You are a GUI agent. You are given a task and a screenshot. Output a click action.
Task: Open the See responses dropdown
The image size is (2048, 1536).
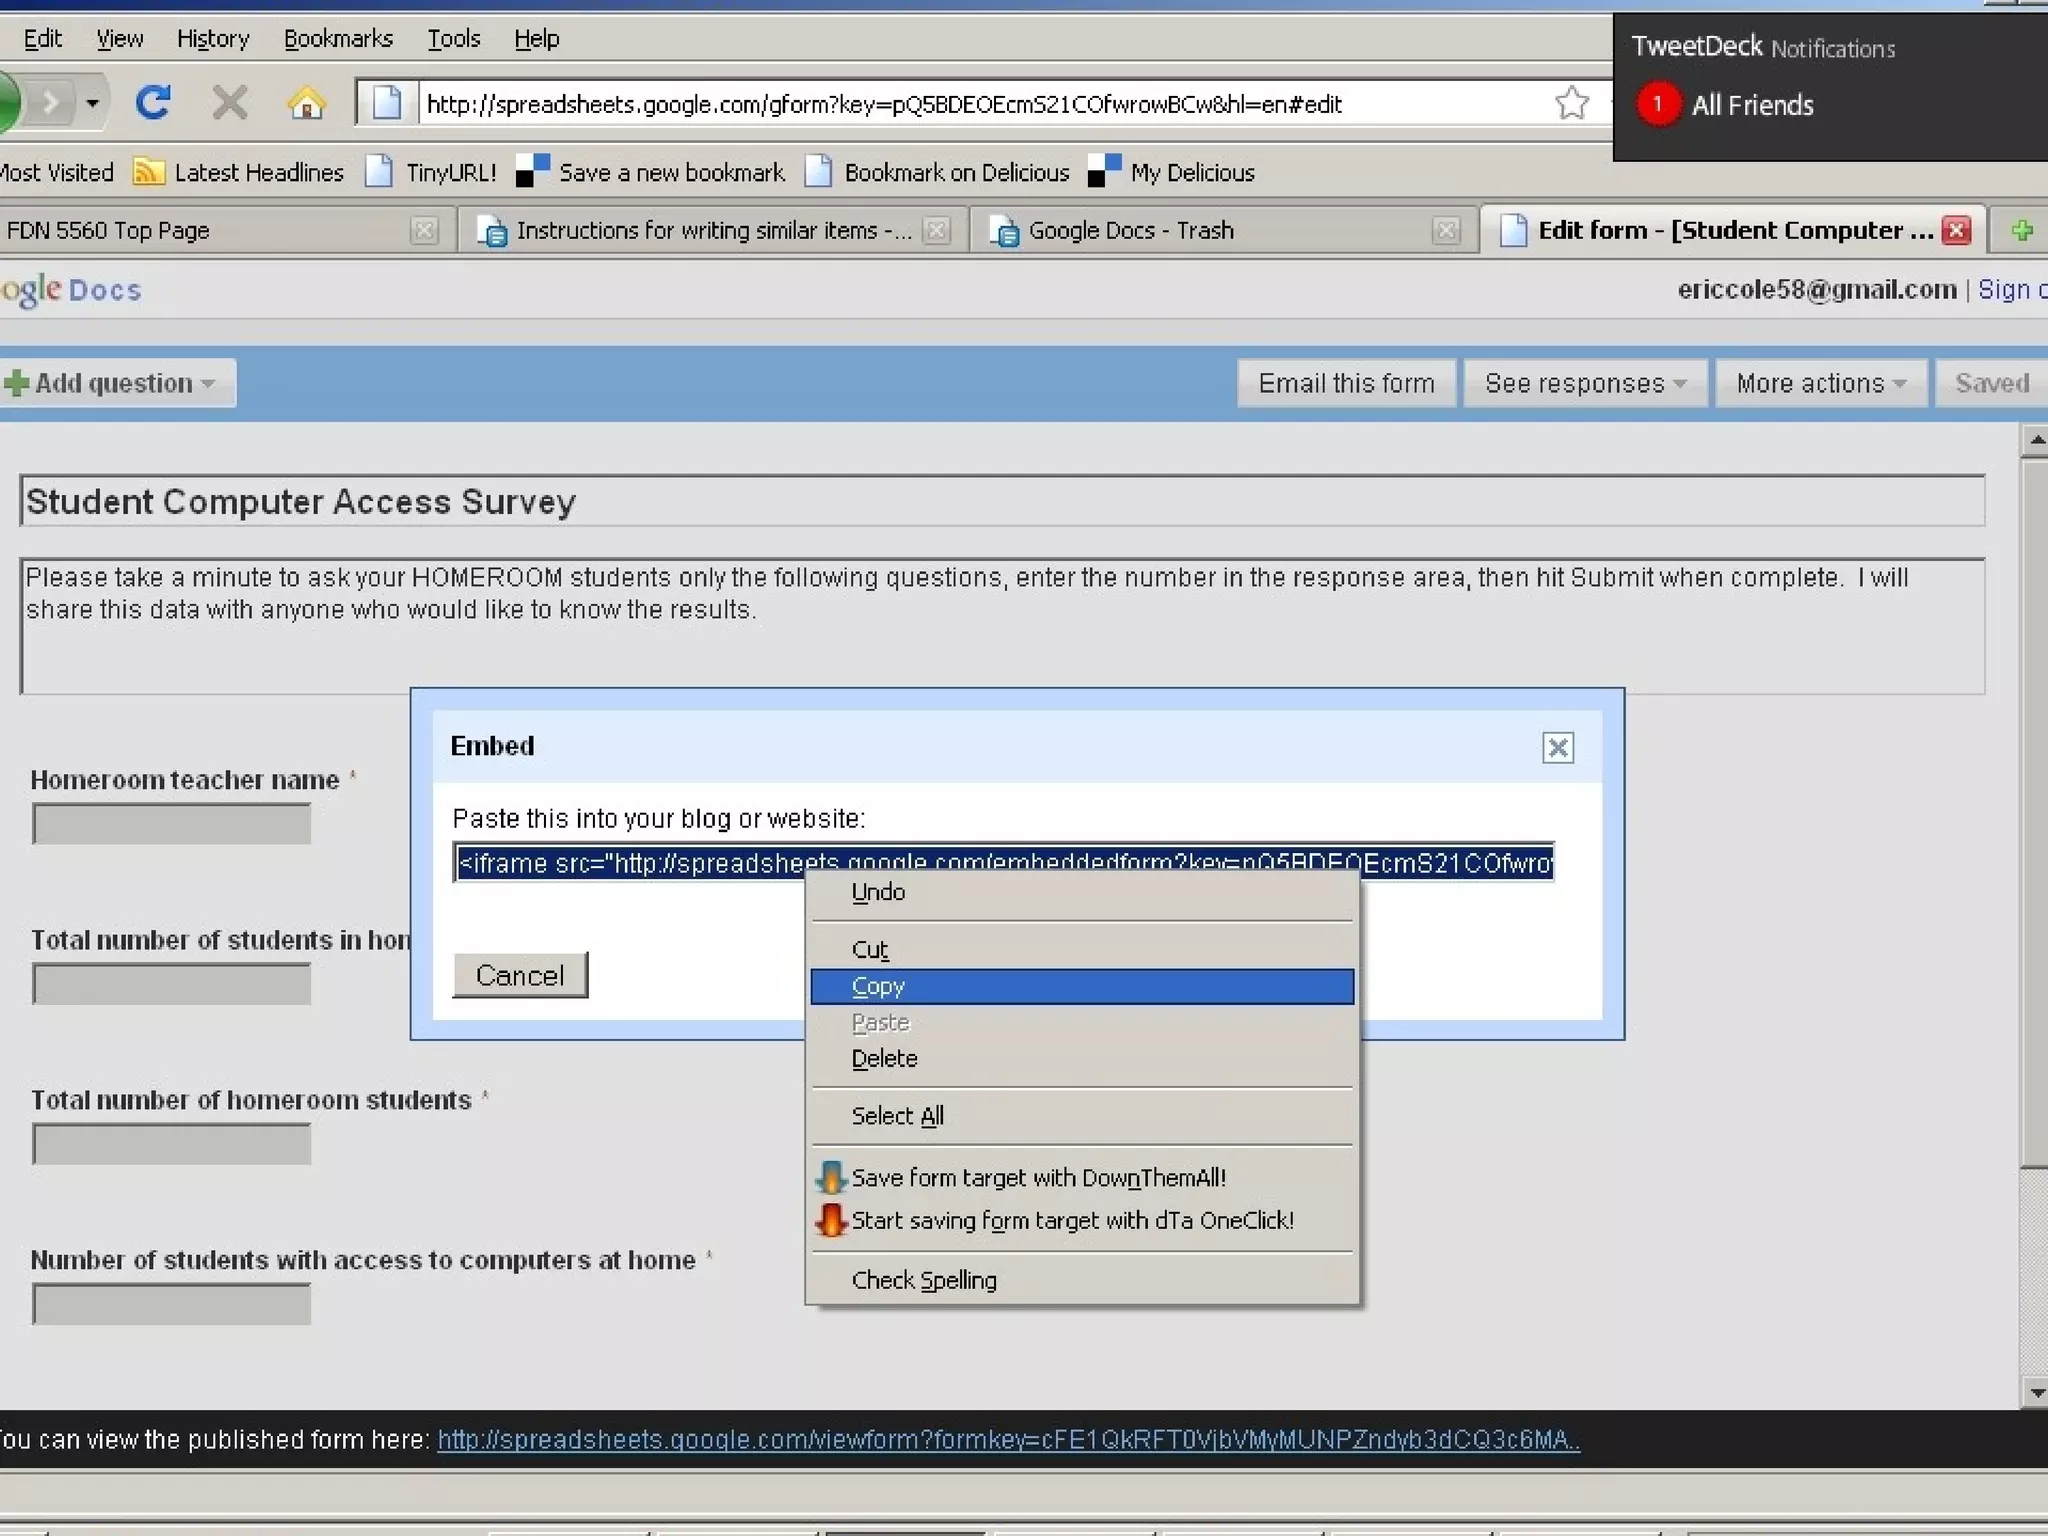point(1584,383)
